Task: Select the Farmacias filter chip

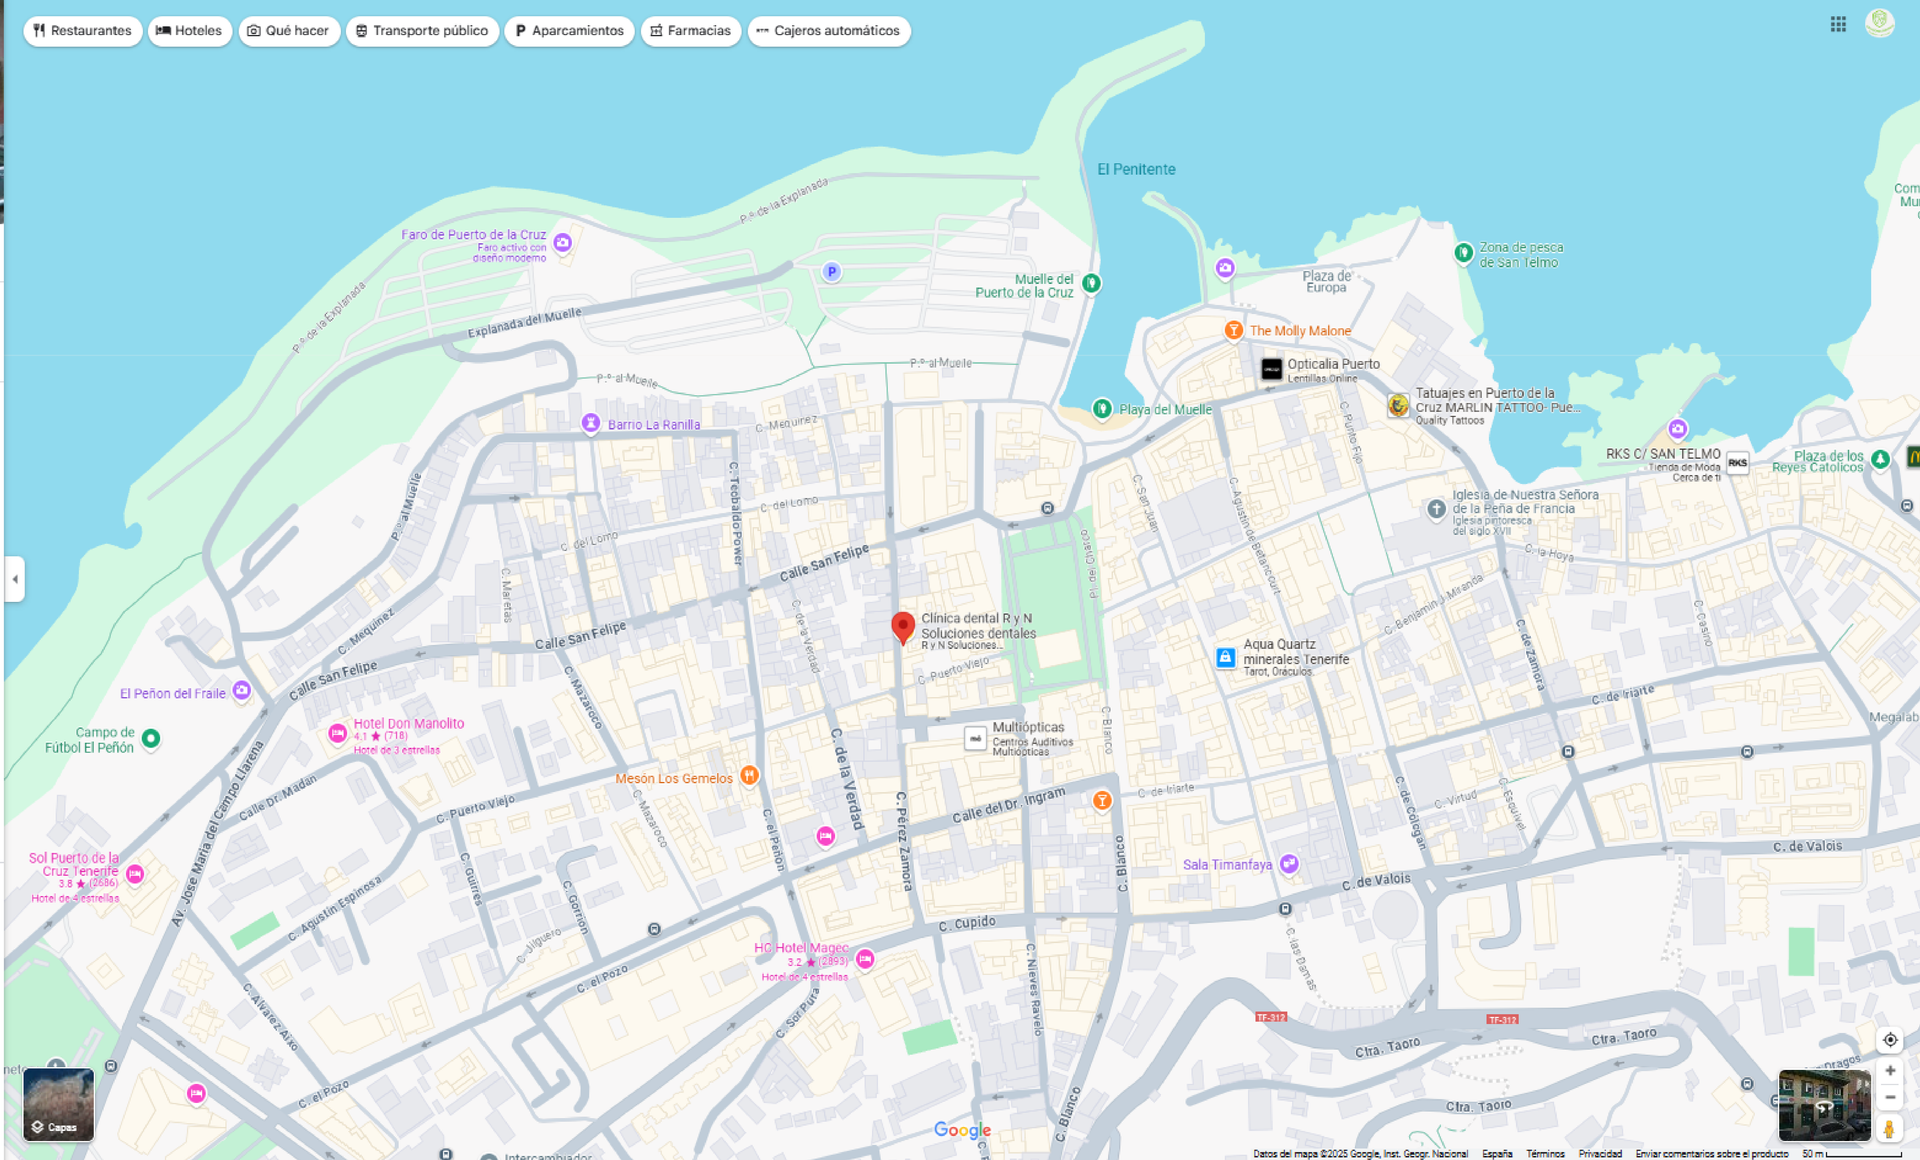Action: [690, 31]
